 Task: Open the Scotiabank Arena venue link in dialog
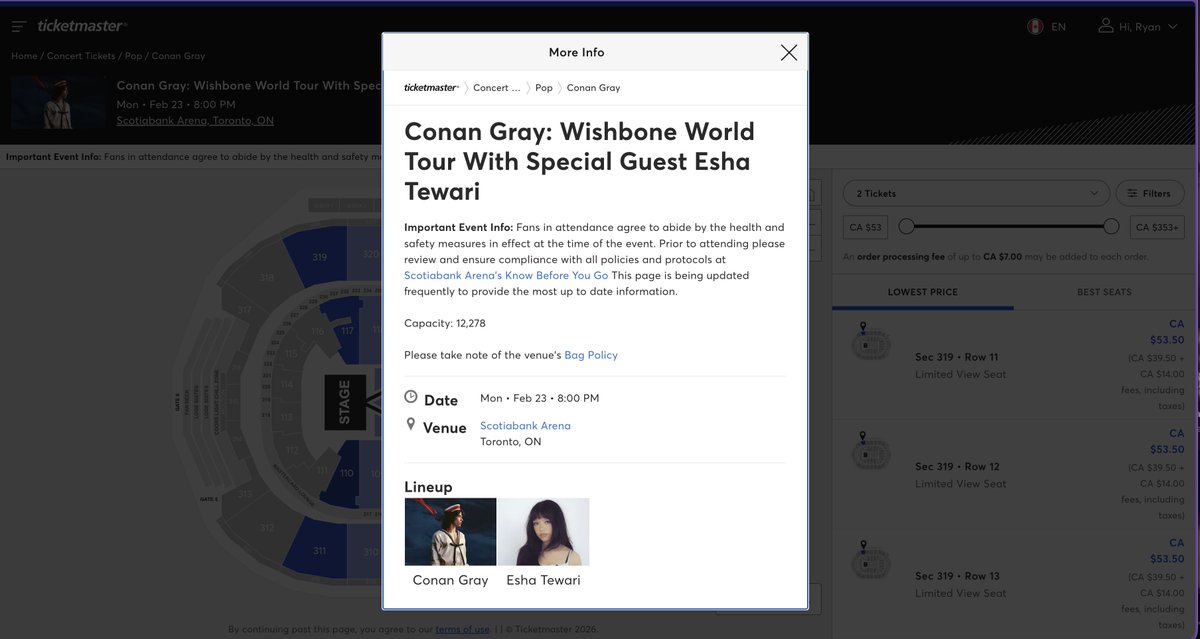click(x=525, y=426)
